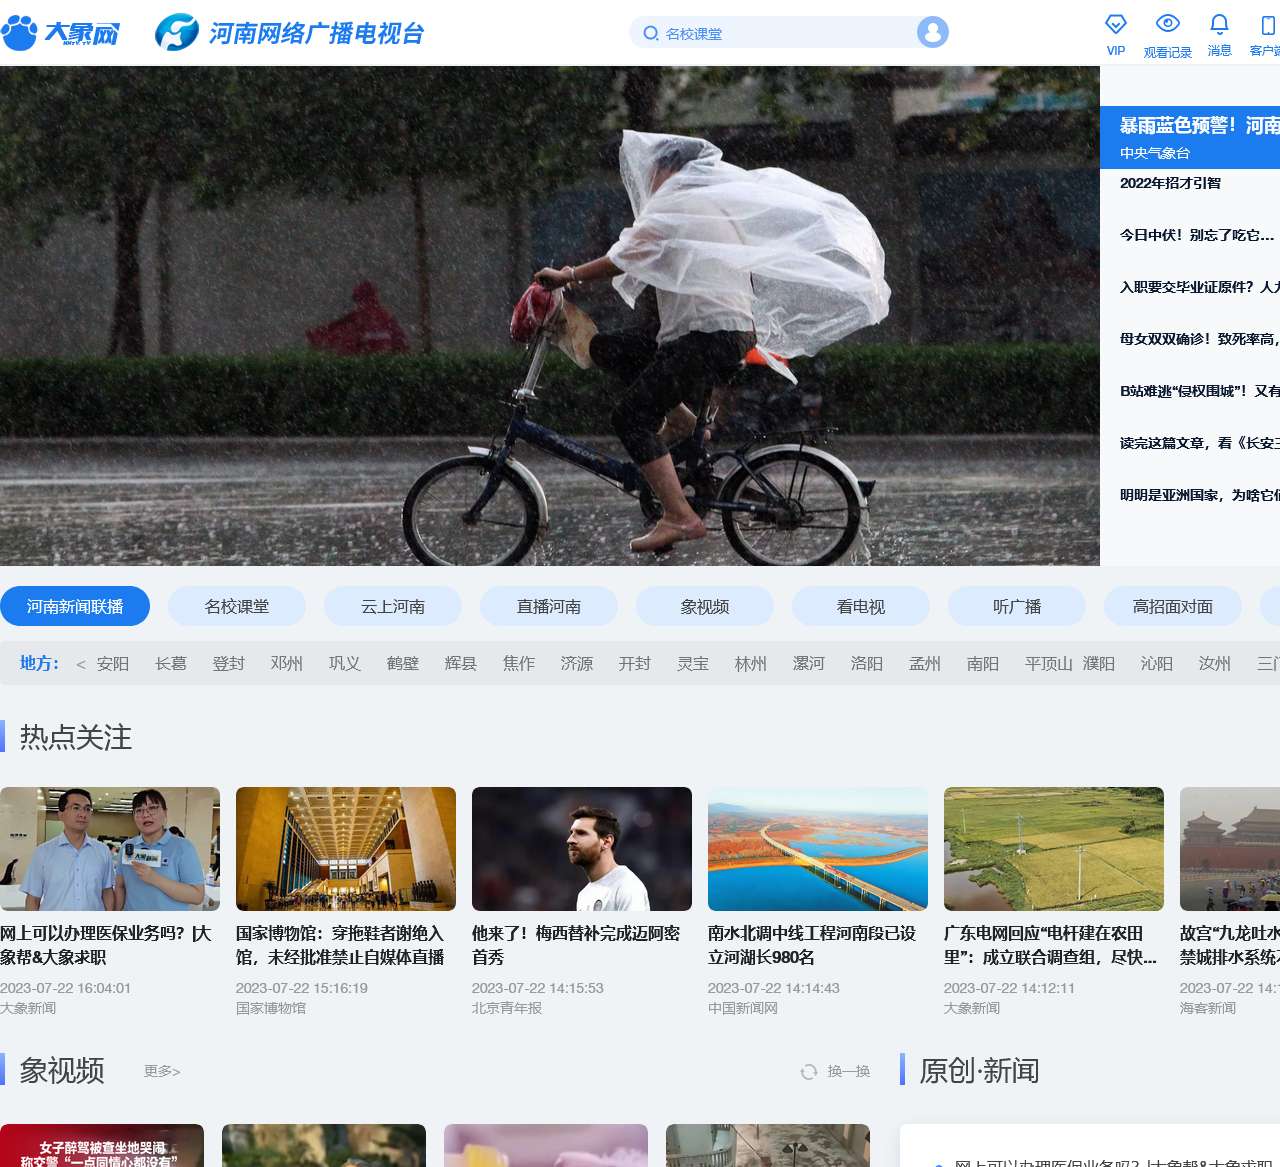
Task: Open the 2022年招才引智 headline
Action: tap(1170, 183)
